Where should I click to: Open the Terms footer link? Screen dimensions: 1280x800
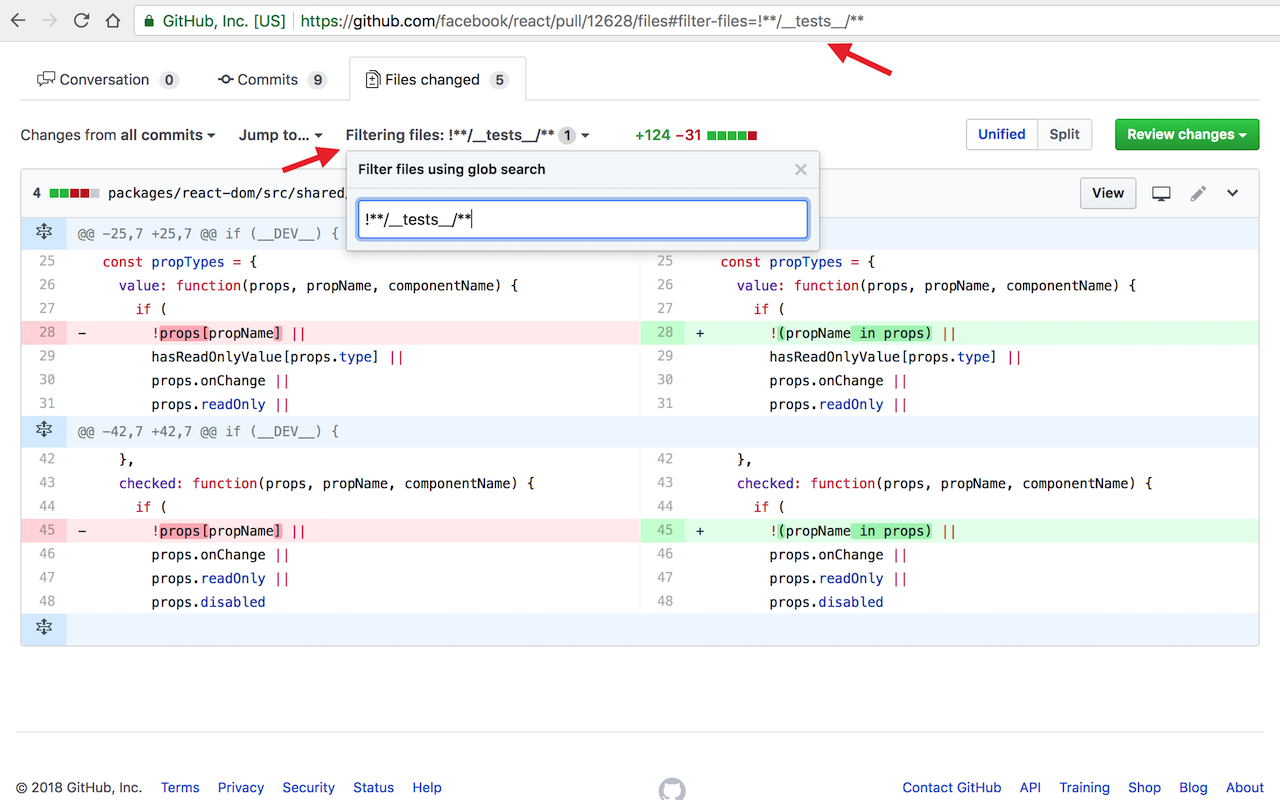(x=180, y=788)
